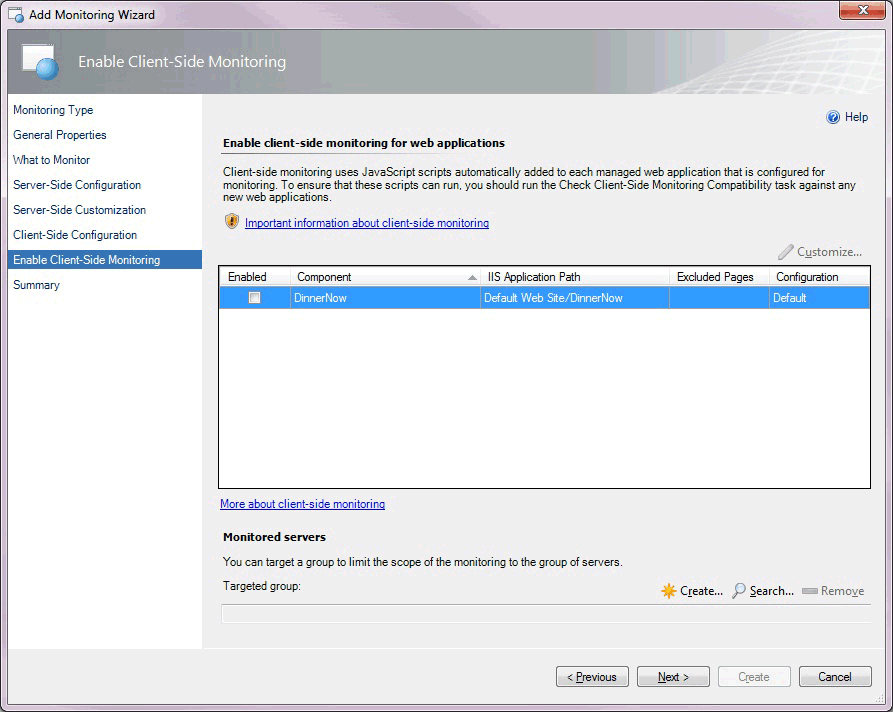
Task: Navigate to the Summary step
Action: pos(36,285)
